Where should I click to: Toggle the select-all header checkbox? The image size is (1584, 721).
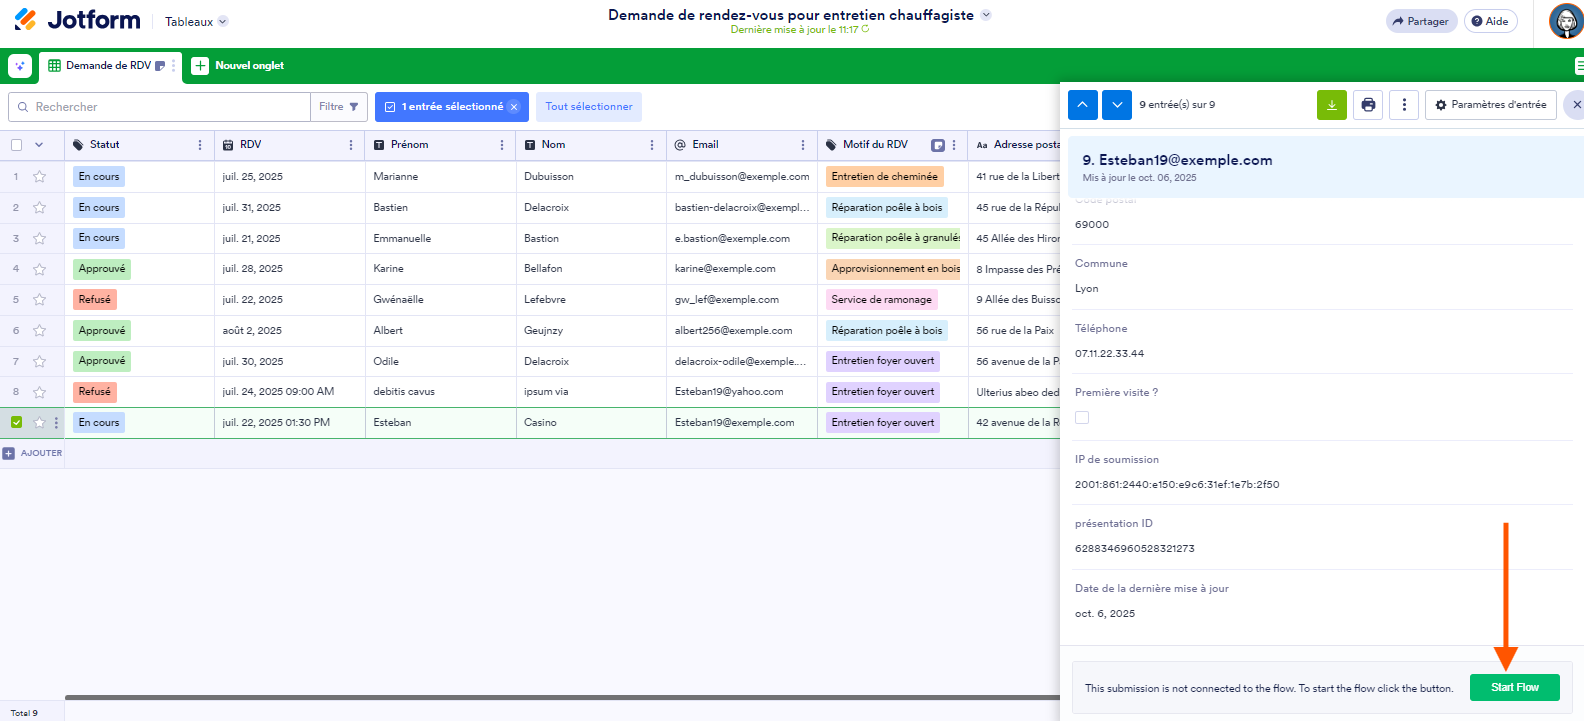(16, 145)
